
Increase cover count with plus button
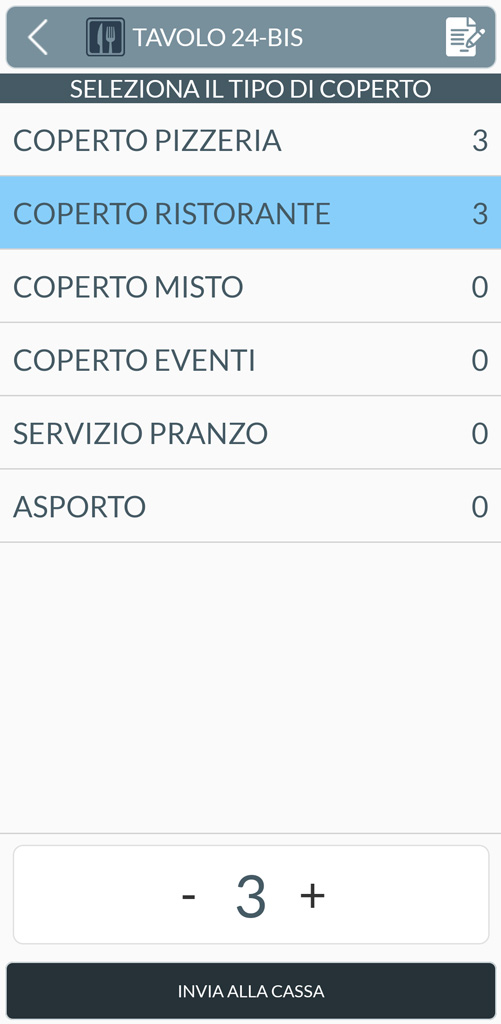tap(312, 895)
